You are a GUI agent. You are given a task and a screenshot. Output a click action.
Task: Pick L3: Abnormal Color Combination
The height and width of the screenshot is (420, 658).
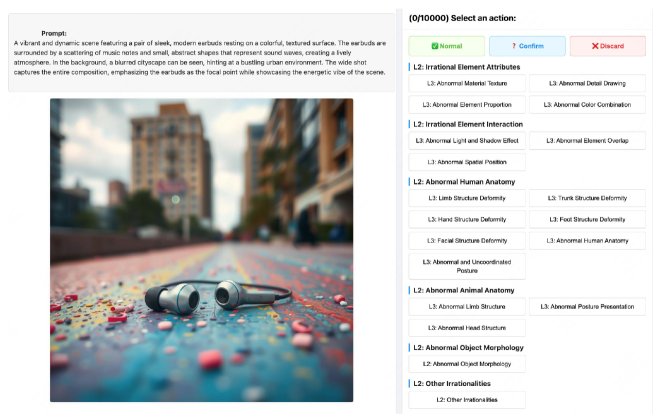[x=587, y=105]
